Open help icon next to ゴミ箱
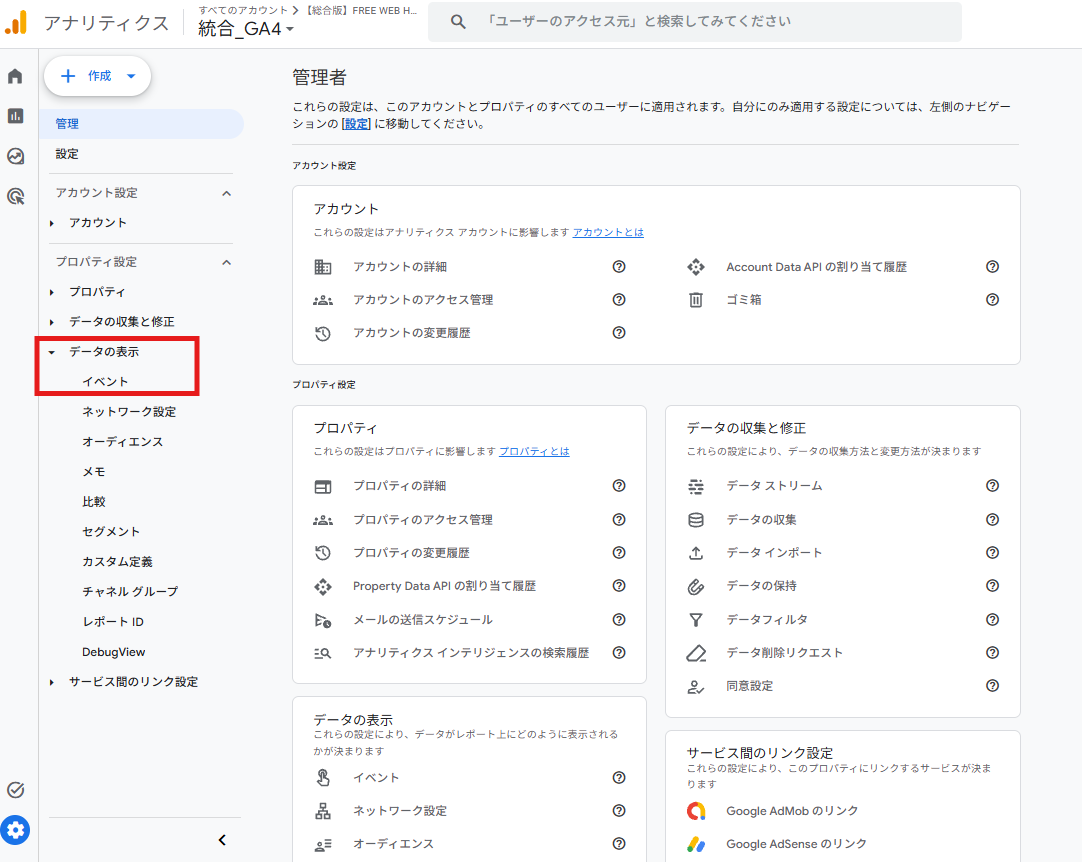This screenshot has width=1082, height=862. tap(992, 300)
